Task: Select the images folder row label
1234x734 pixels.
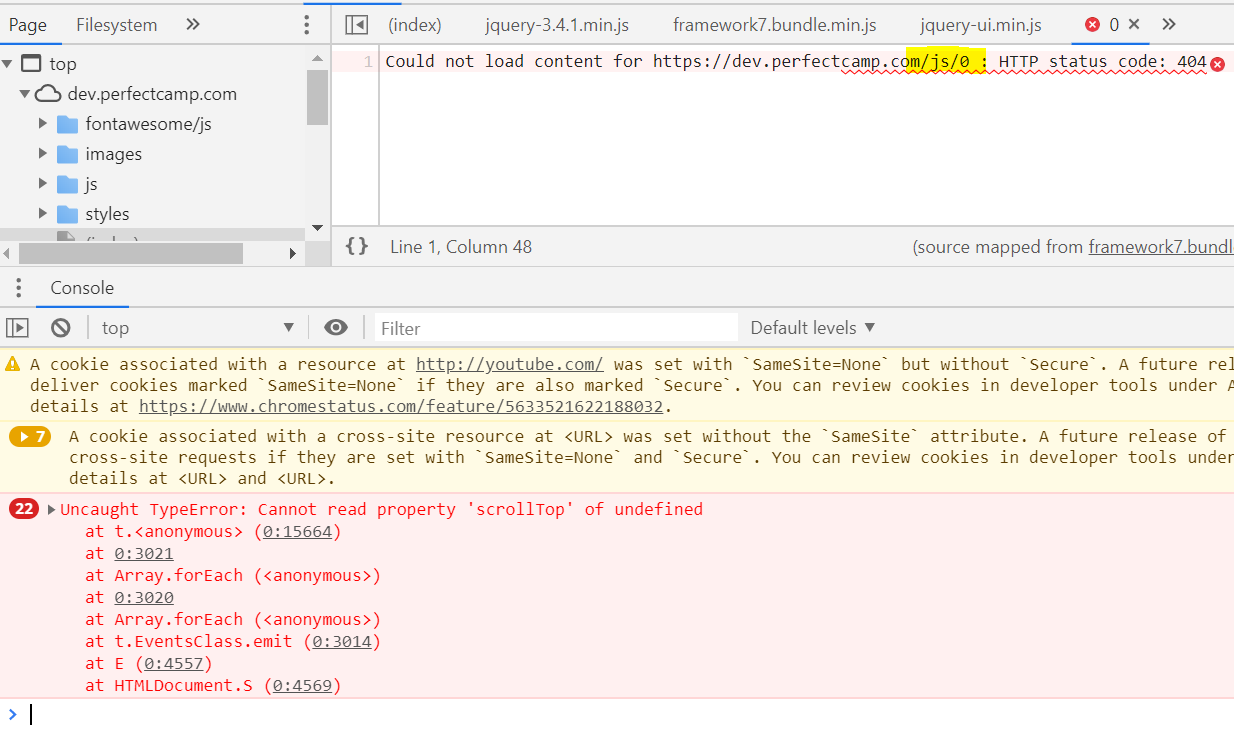Action: (114, 154)
